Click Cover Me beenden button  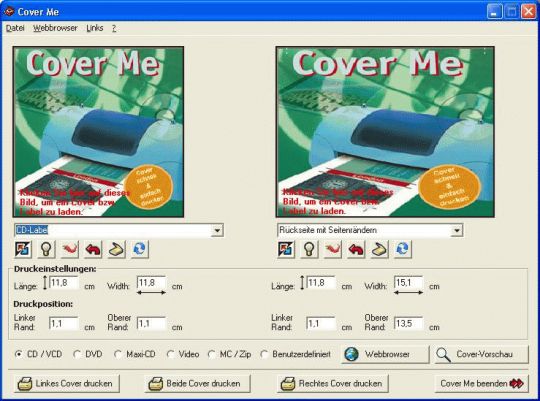[x=481, y=383]
